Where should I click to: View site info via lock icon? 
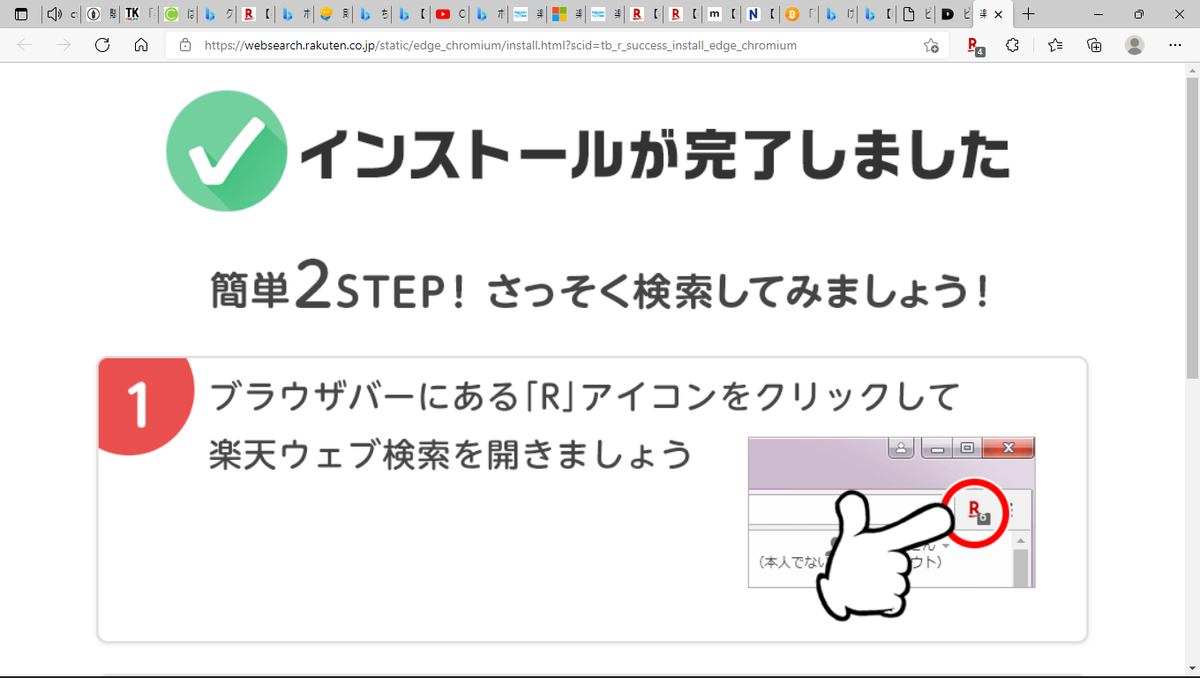[185, 45]
